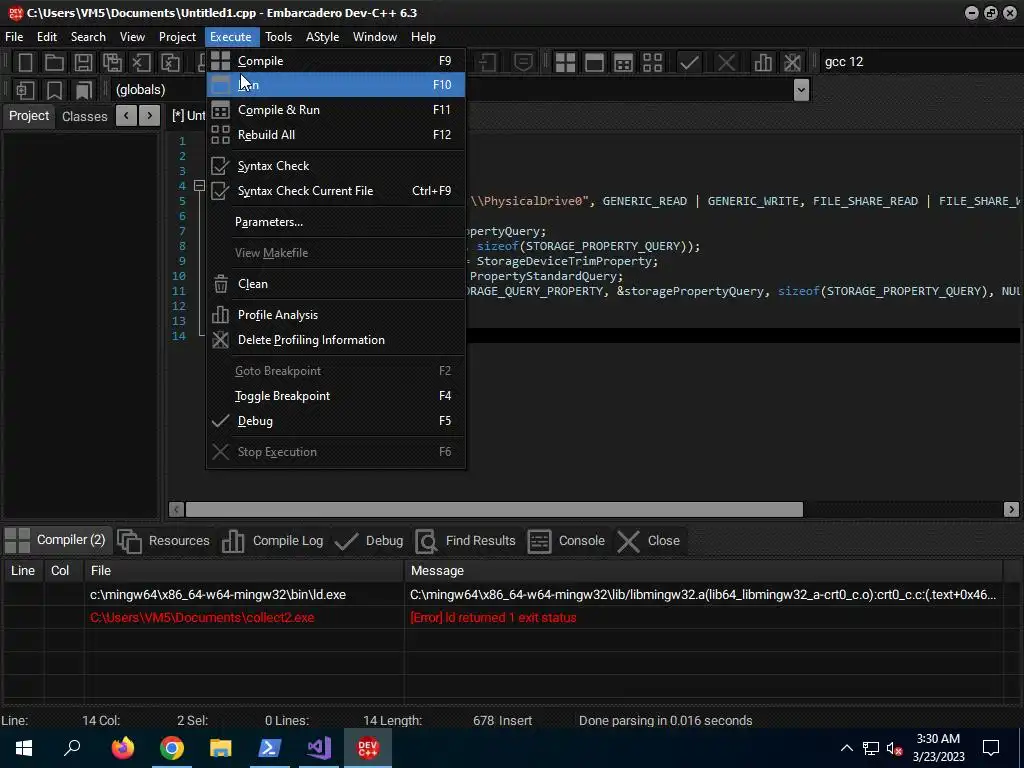Select Rebuild All menu entry
The image size is (1024, 768).
336,135
